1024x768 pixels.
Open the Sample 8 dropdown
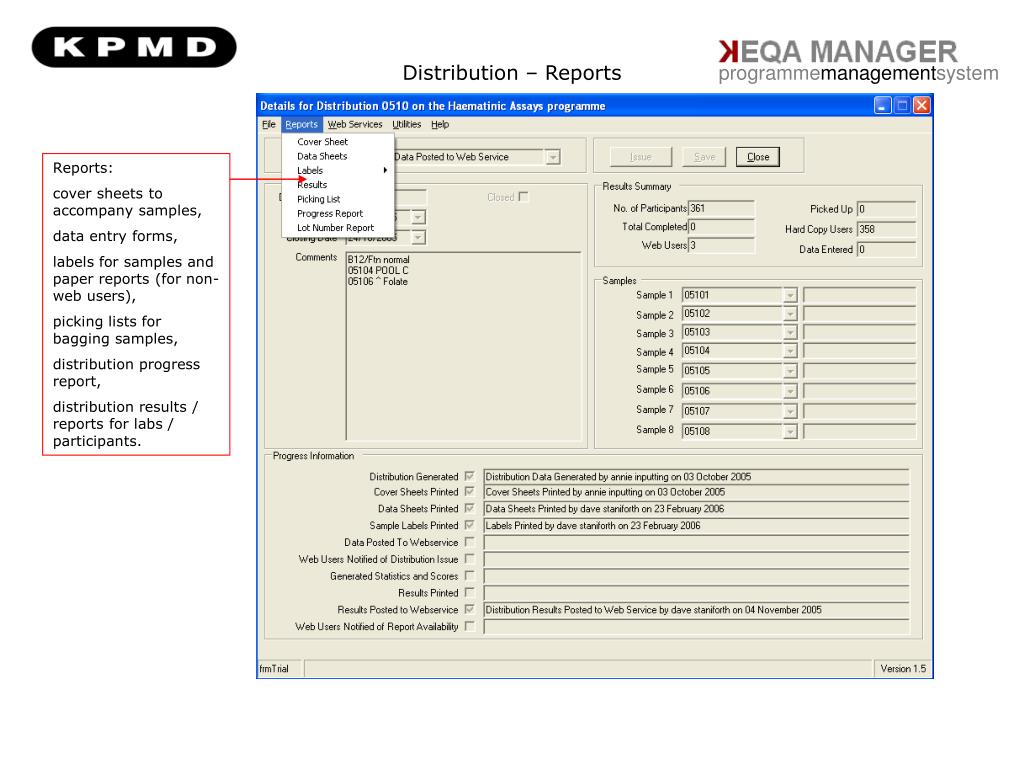790,432
